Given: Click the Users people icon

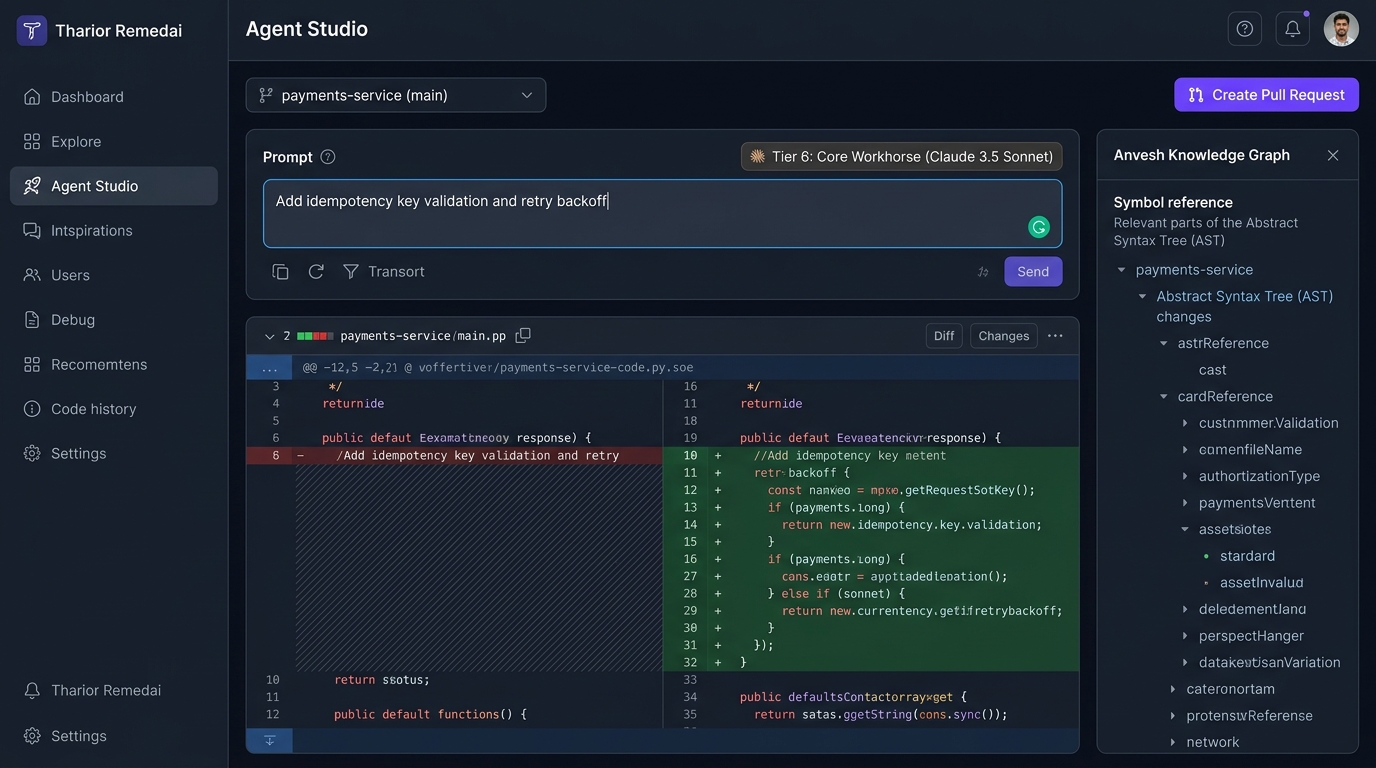Looking at the screenshot, I should point(32,275).
